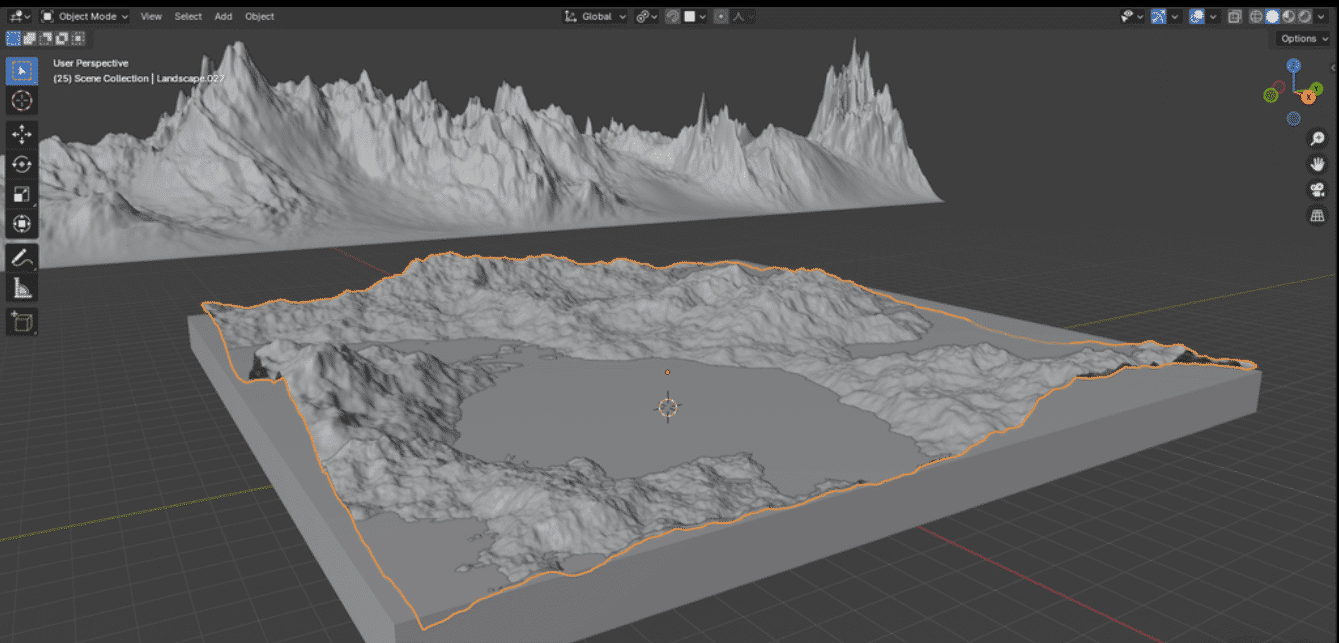Toggle viewport gizmos visibility
Screen dimensions: 1339x643
[x=1158, y=17]
